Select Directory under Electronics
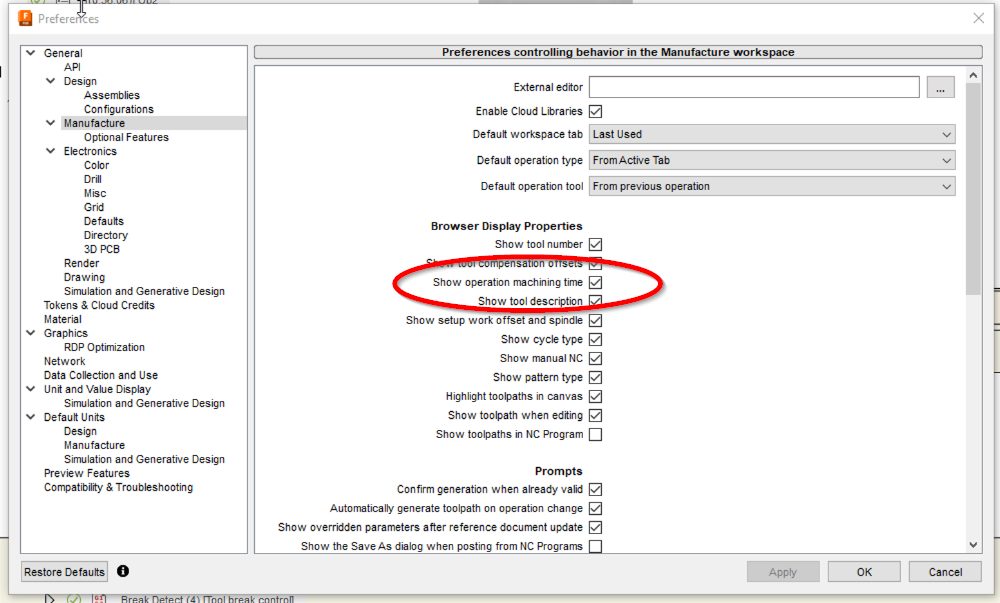This screenshot has height=603, width=1000. click(x=106, y=235)
